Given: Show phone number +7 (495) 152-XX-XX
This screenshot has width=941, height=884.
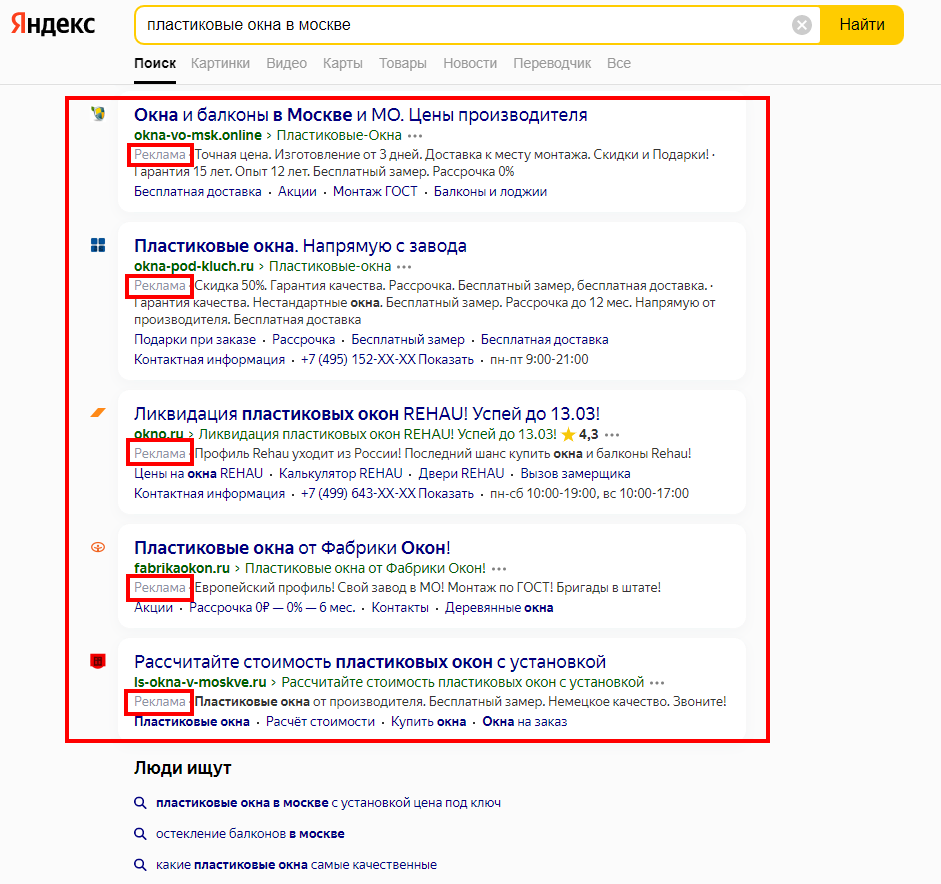Looking at the screenshot, I should (387, 359).
